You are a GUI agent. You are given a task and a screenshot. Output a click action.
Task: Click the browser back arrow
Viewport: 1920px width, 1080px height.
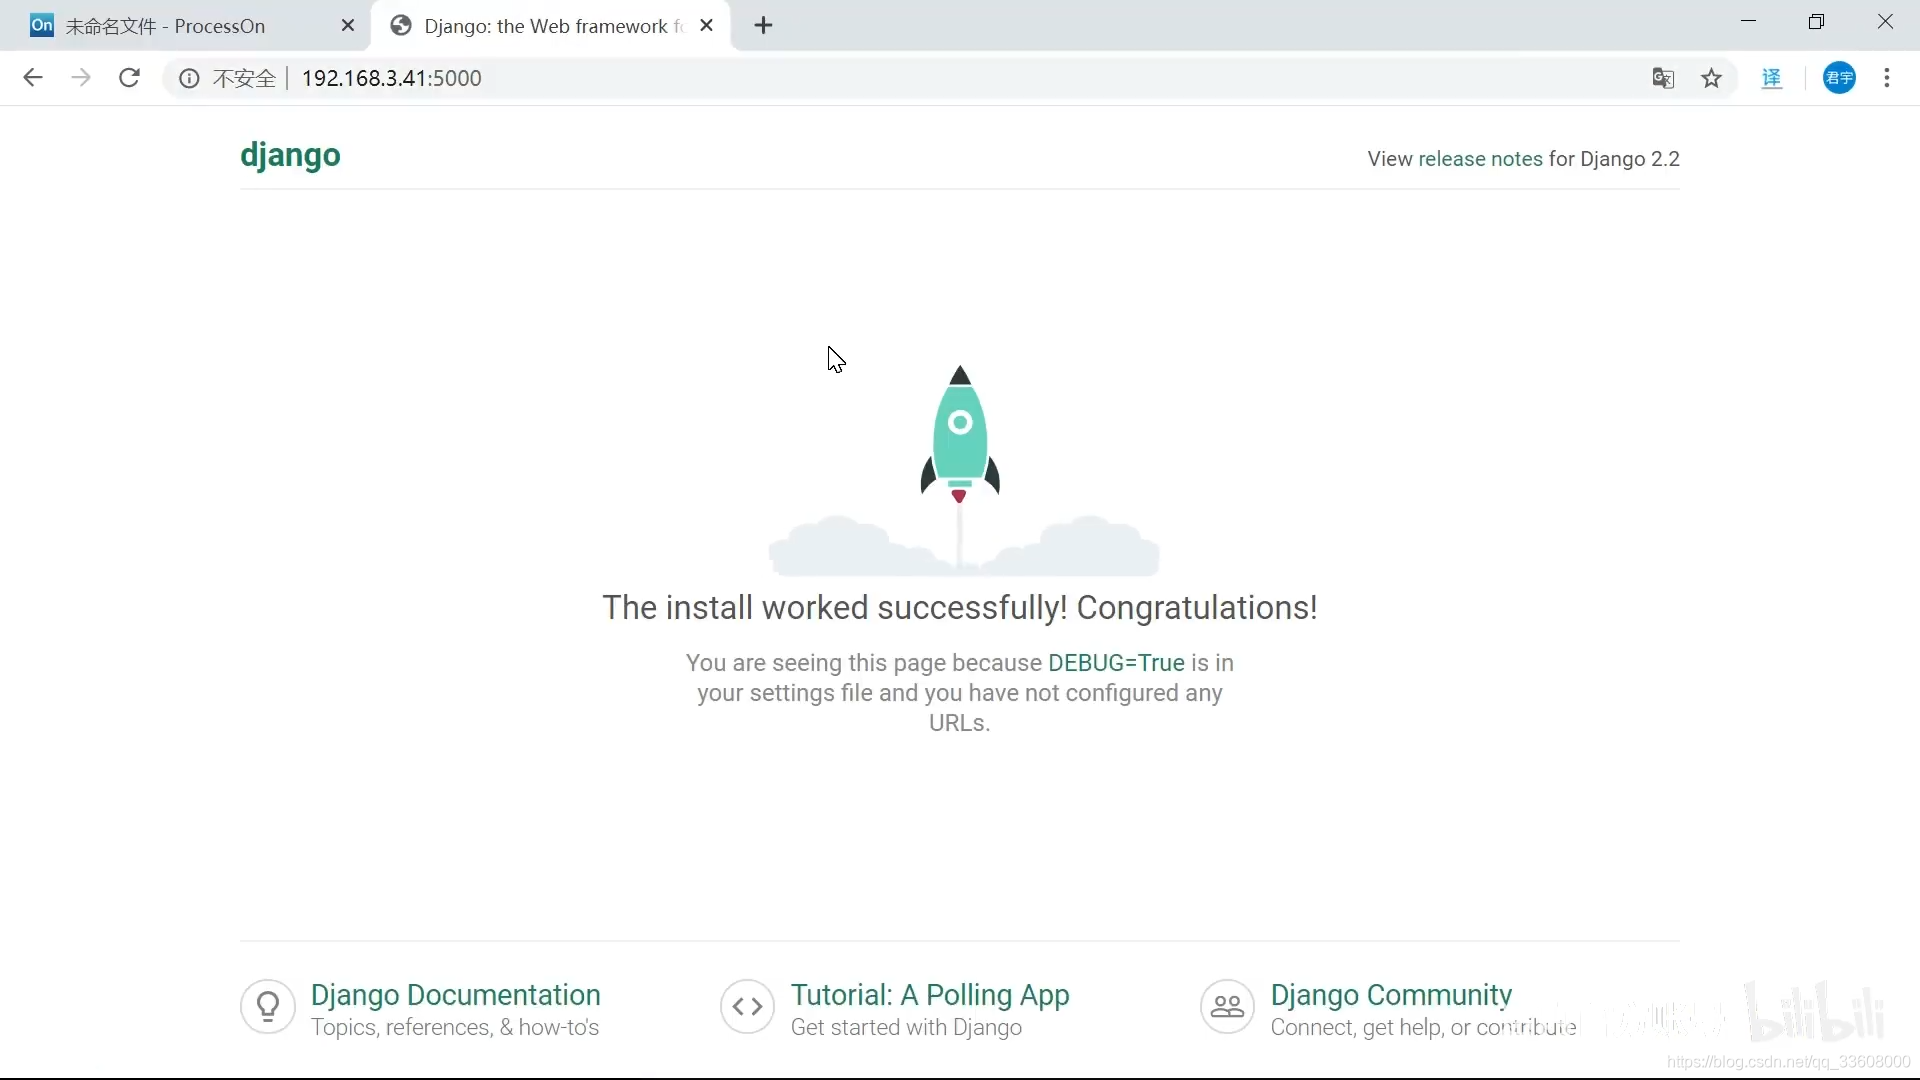[x=33, y=78]
